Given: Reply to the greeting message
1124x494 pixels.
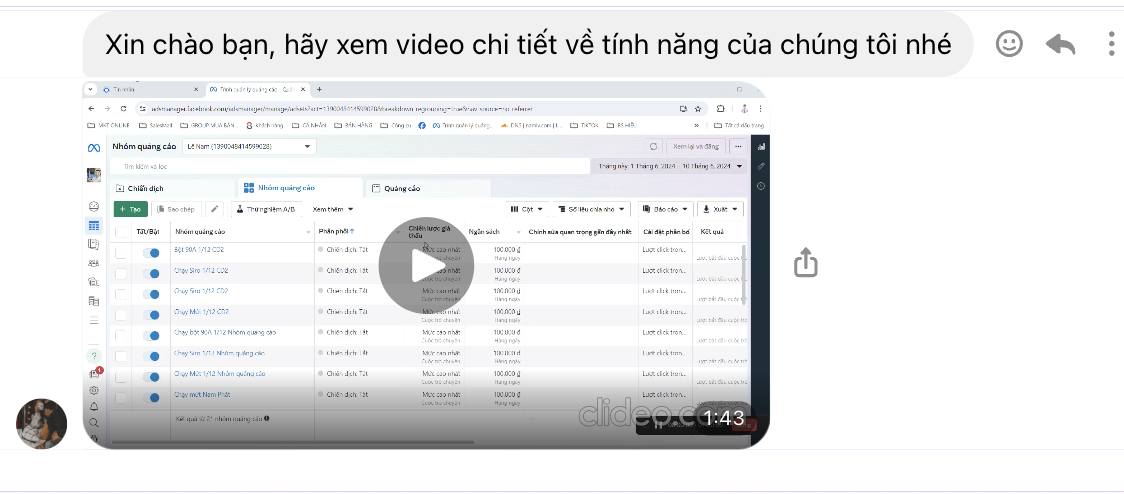Looking at the screenshot, I should point(1060,44).
